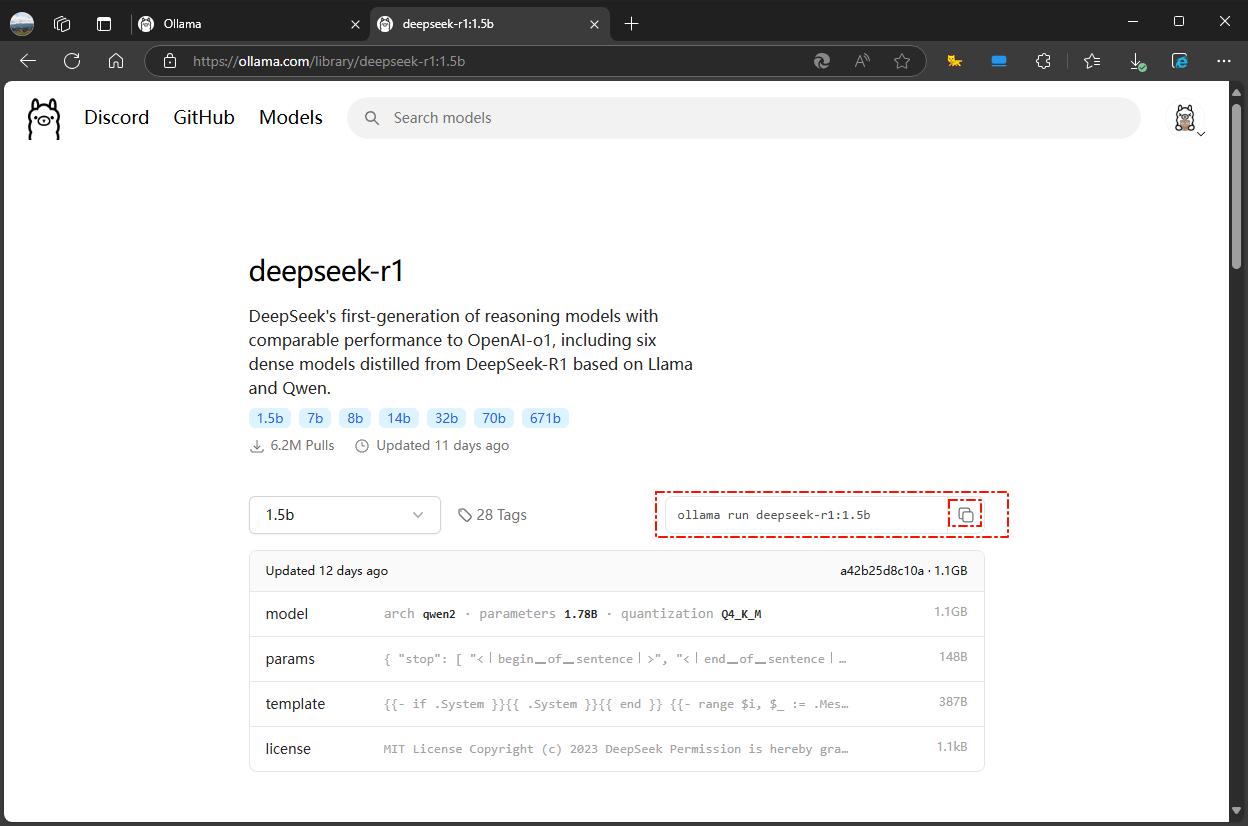Image resolution: width=1248 pixels, height=826 pixels.
Task: Open browser Extensions puzzle icon
Action: tap(1043, 61)
